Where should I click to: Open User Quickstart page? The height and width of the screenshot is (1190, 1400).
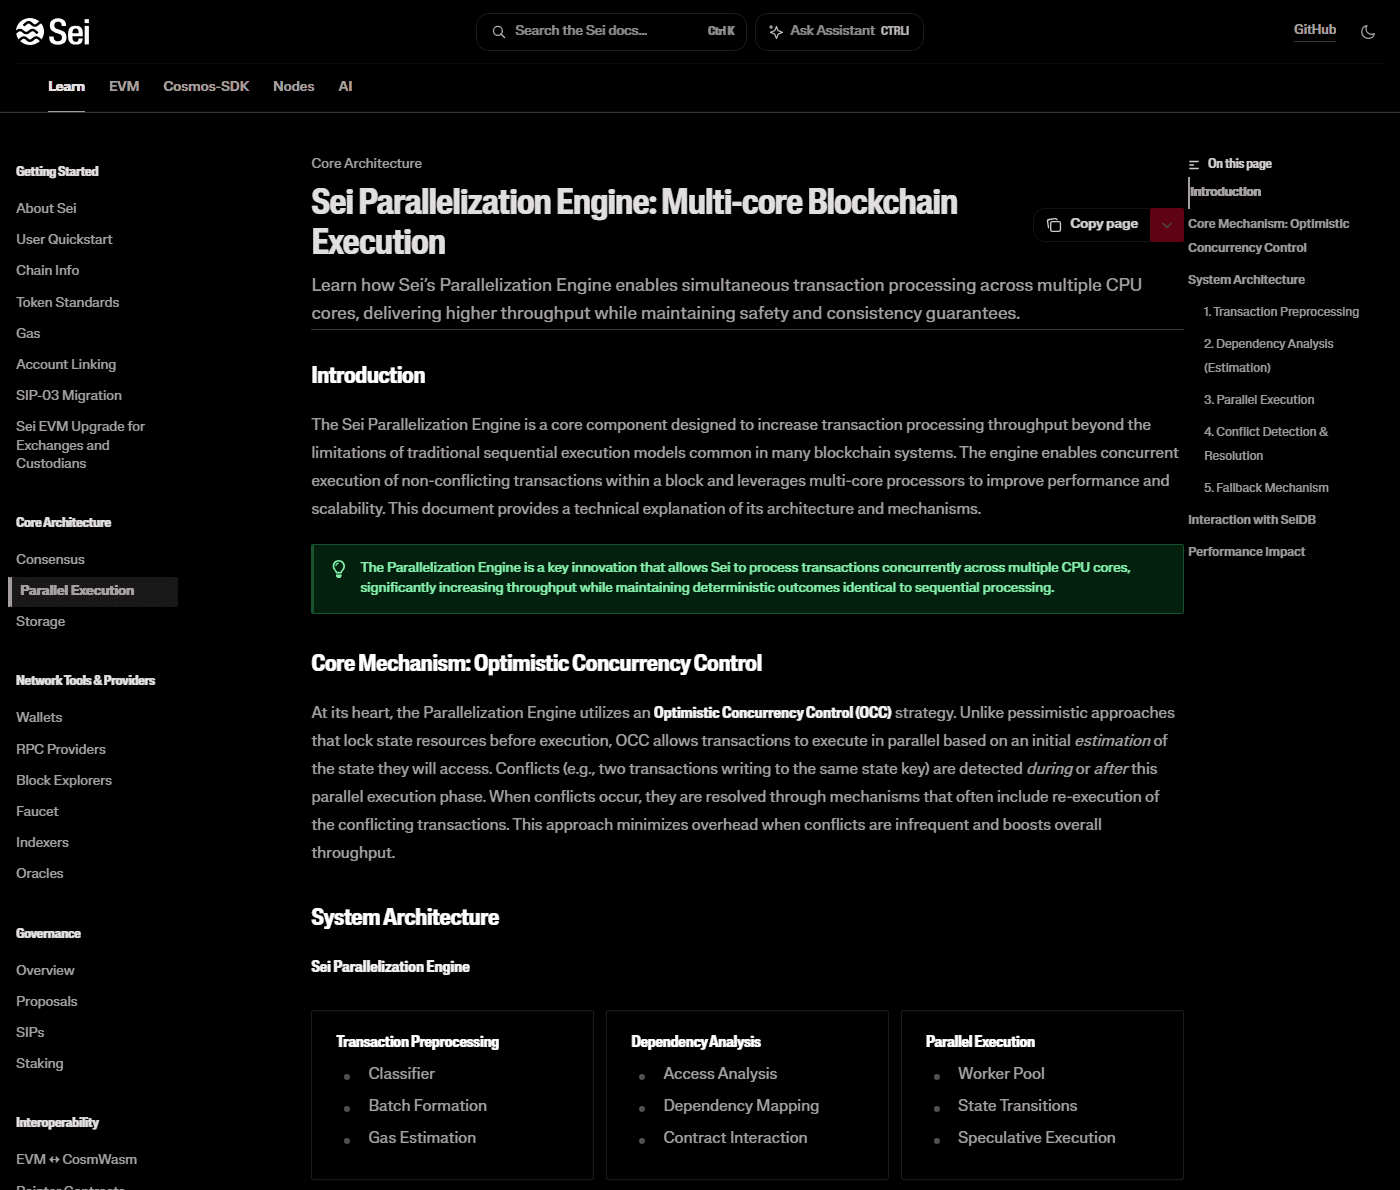(64, 239)
